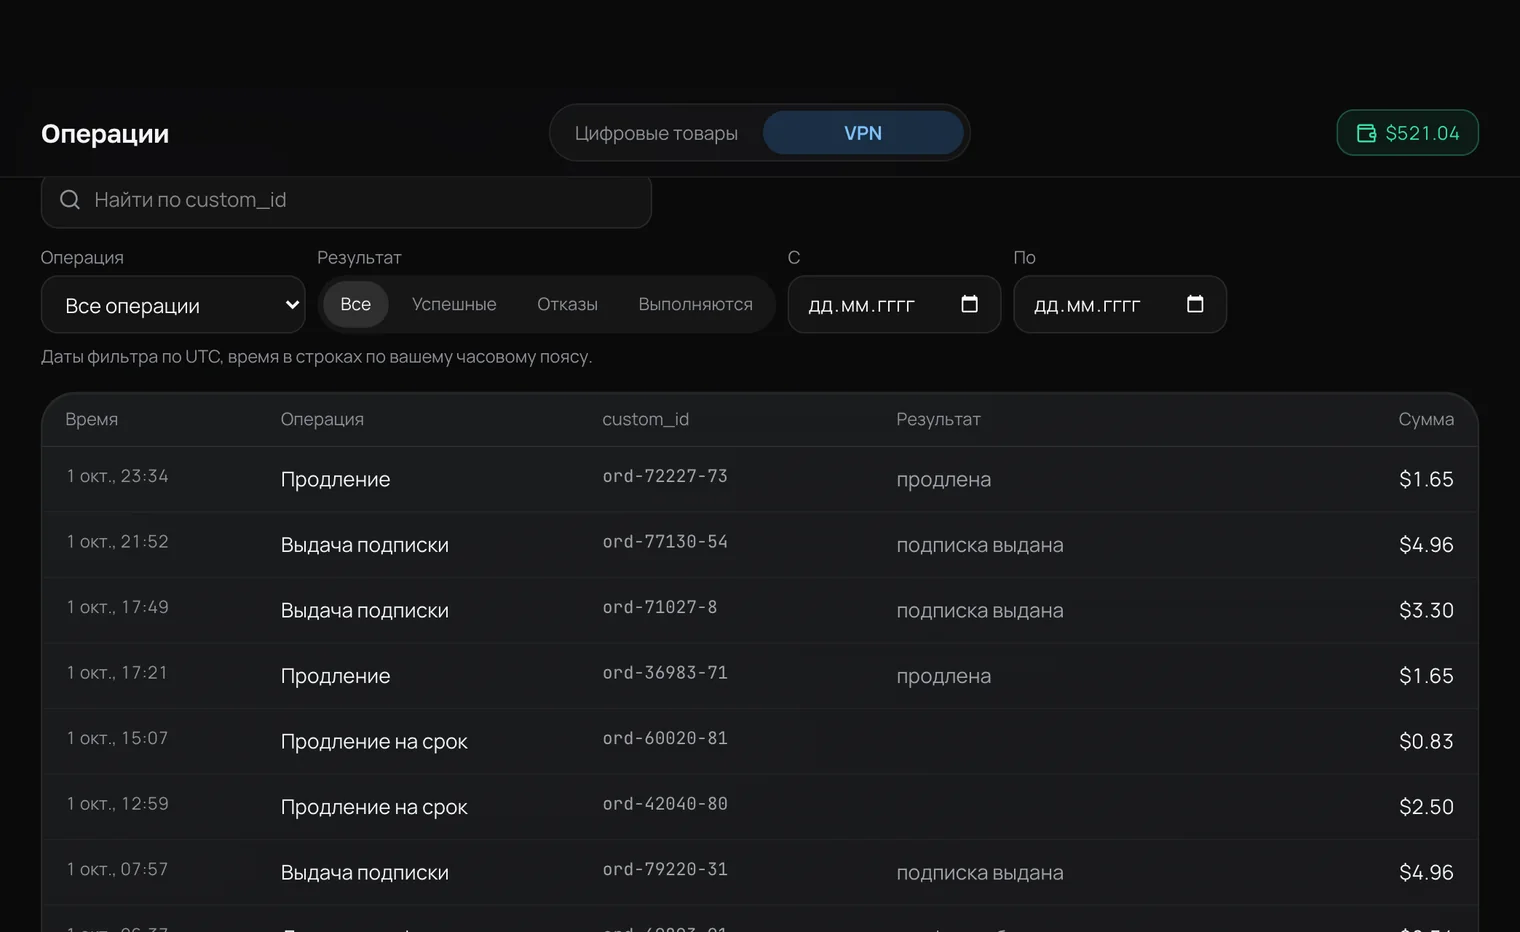Click the Операция column header in the table

(322, 419)
